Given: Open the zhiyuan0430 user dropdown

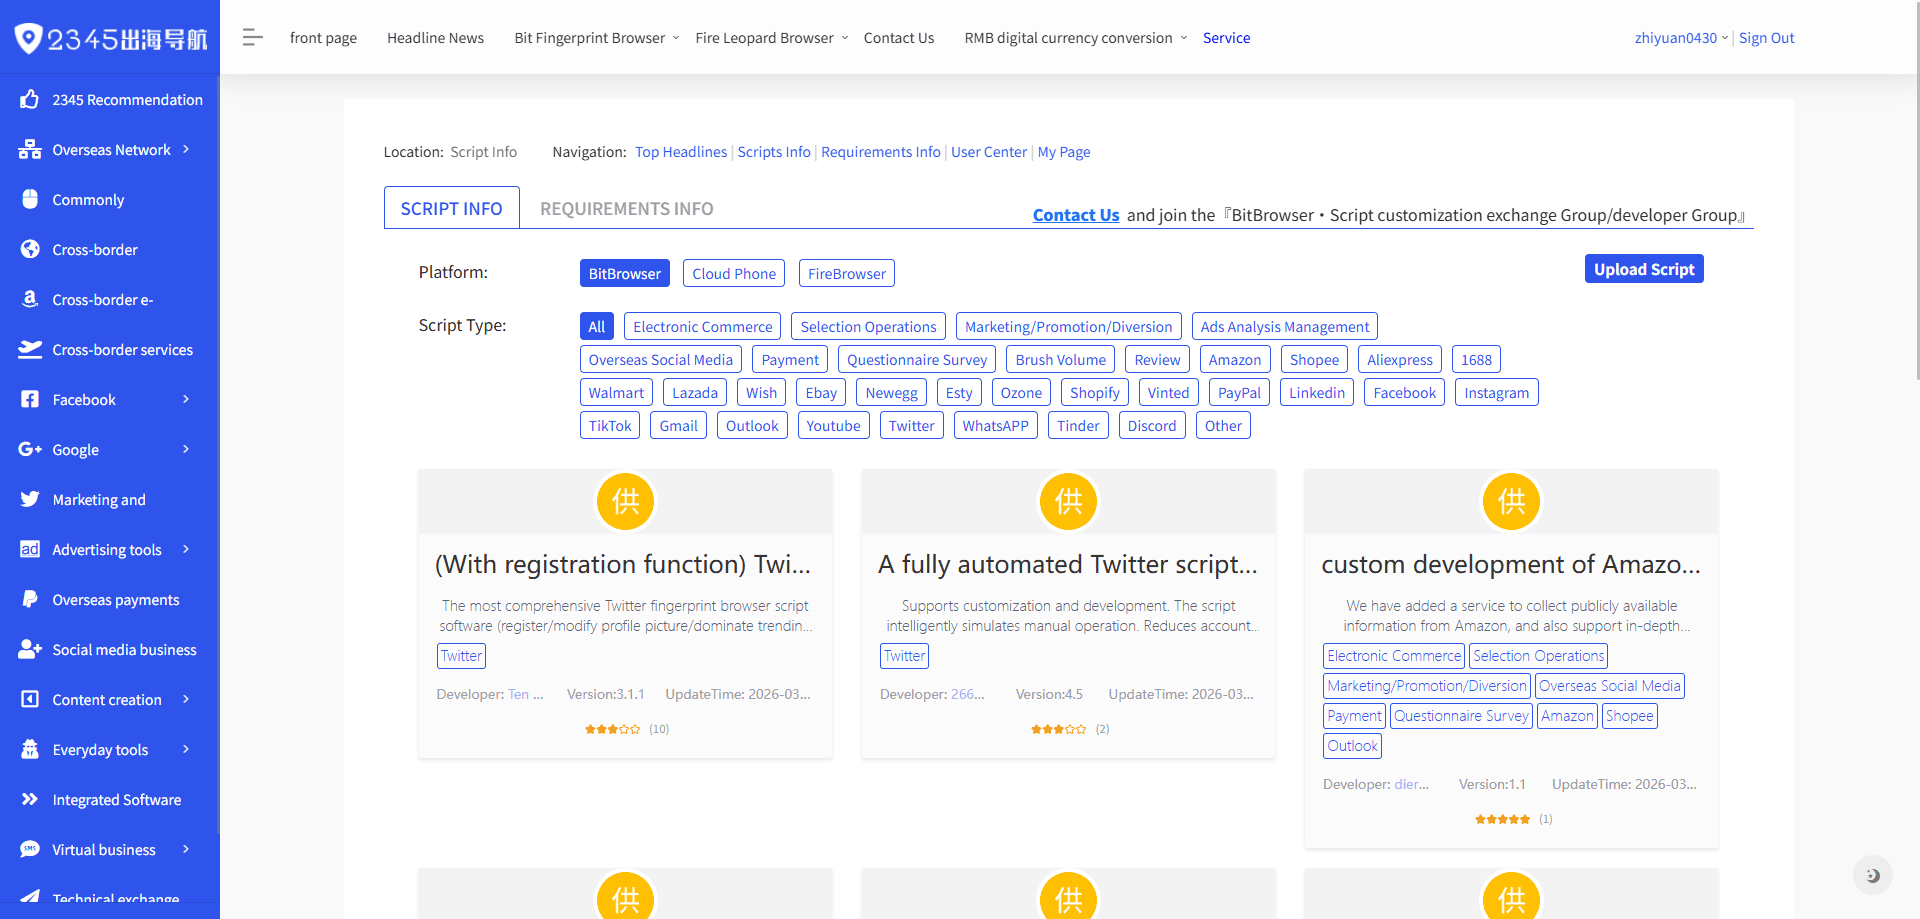Looking at the screenshot, I should [1681, 38].
